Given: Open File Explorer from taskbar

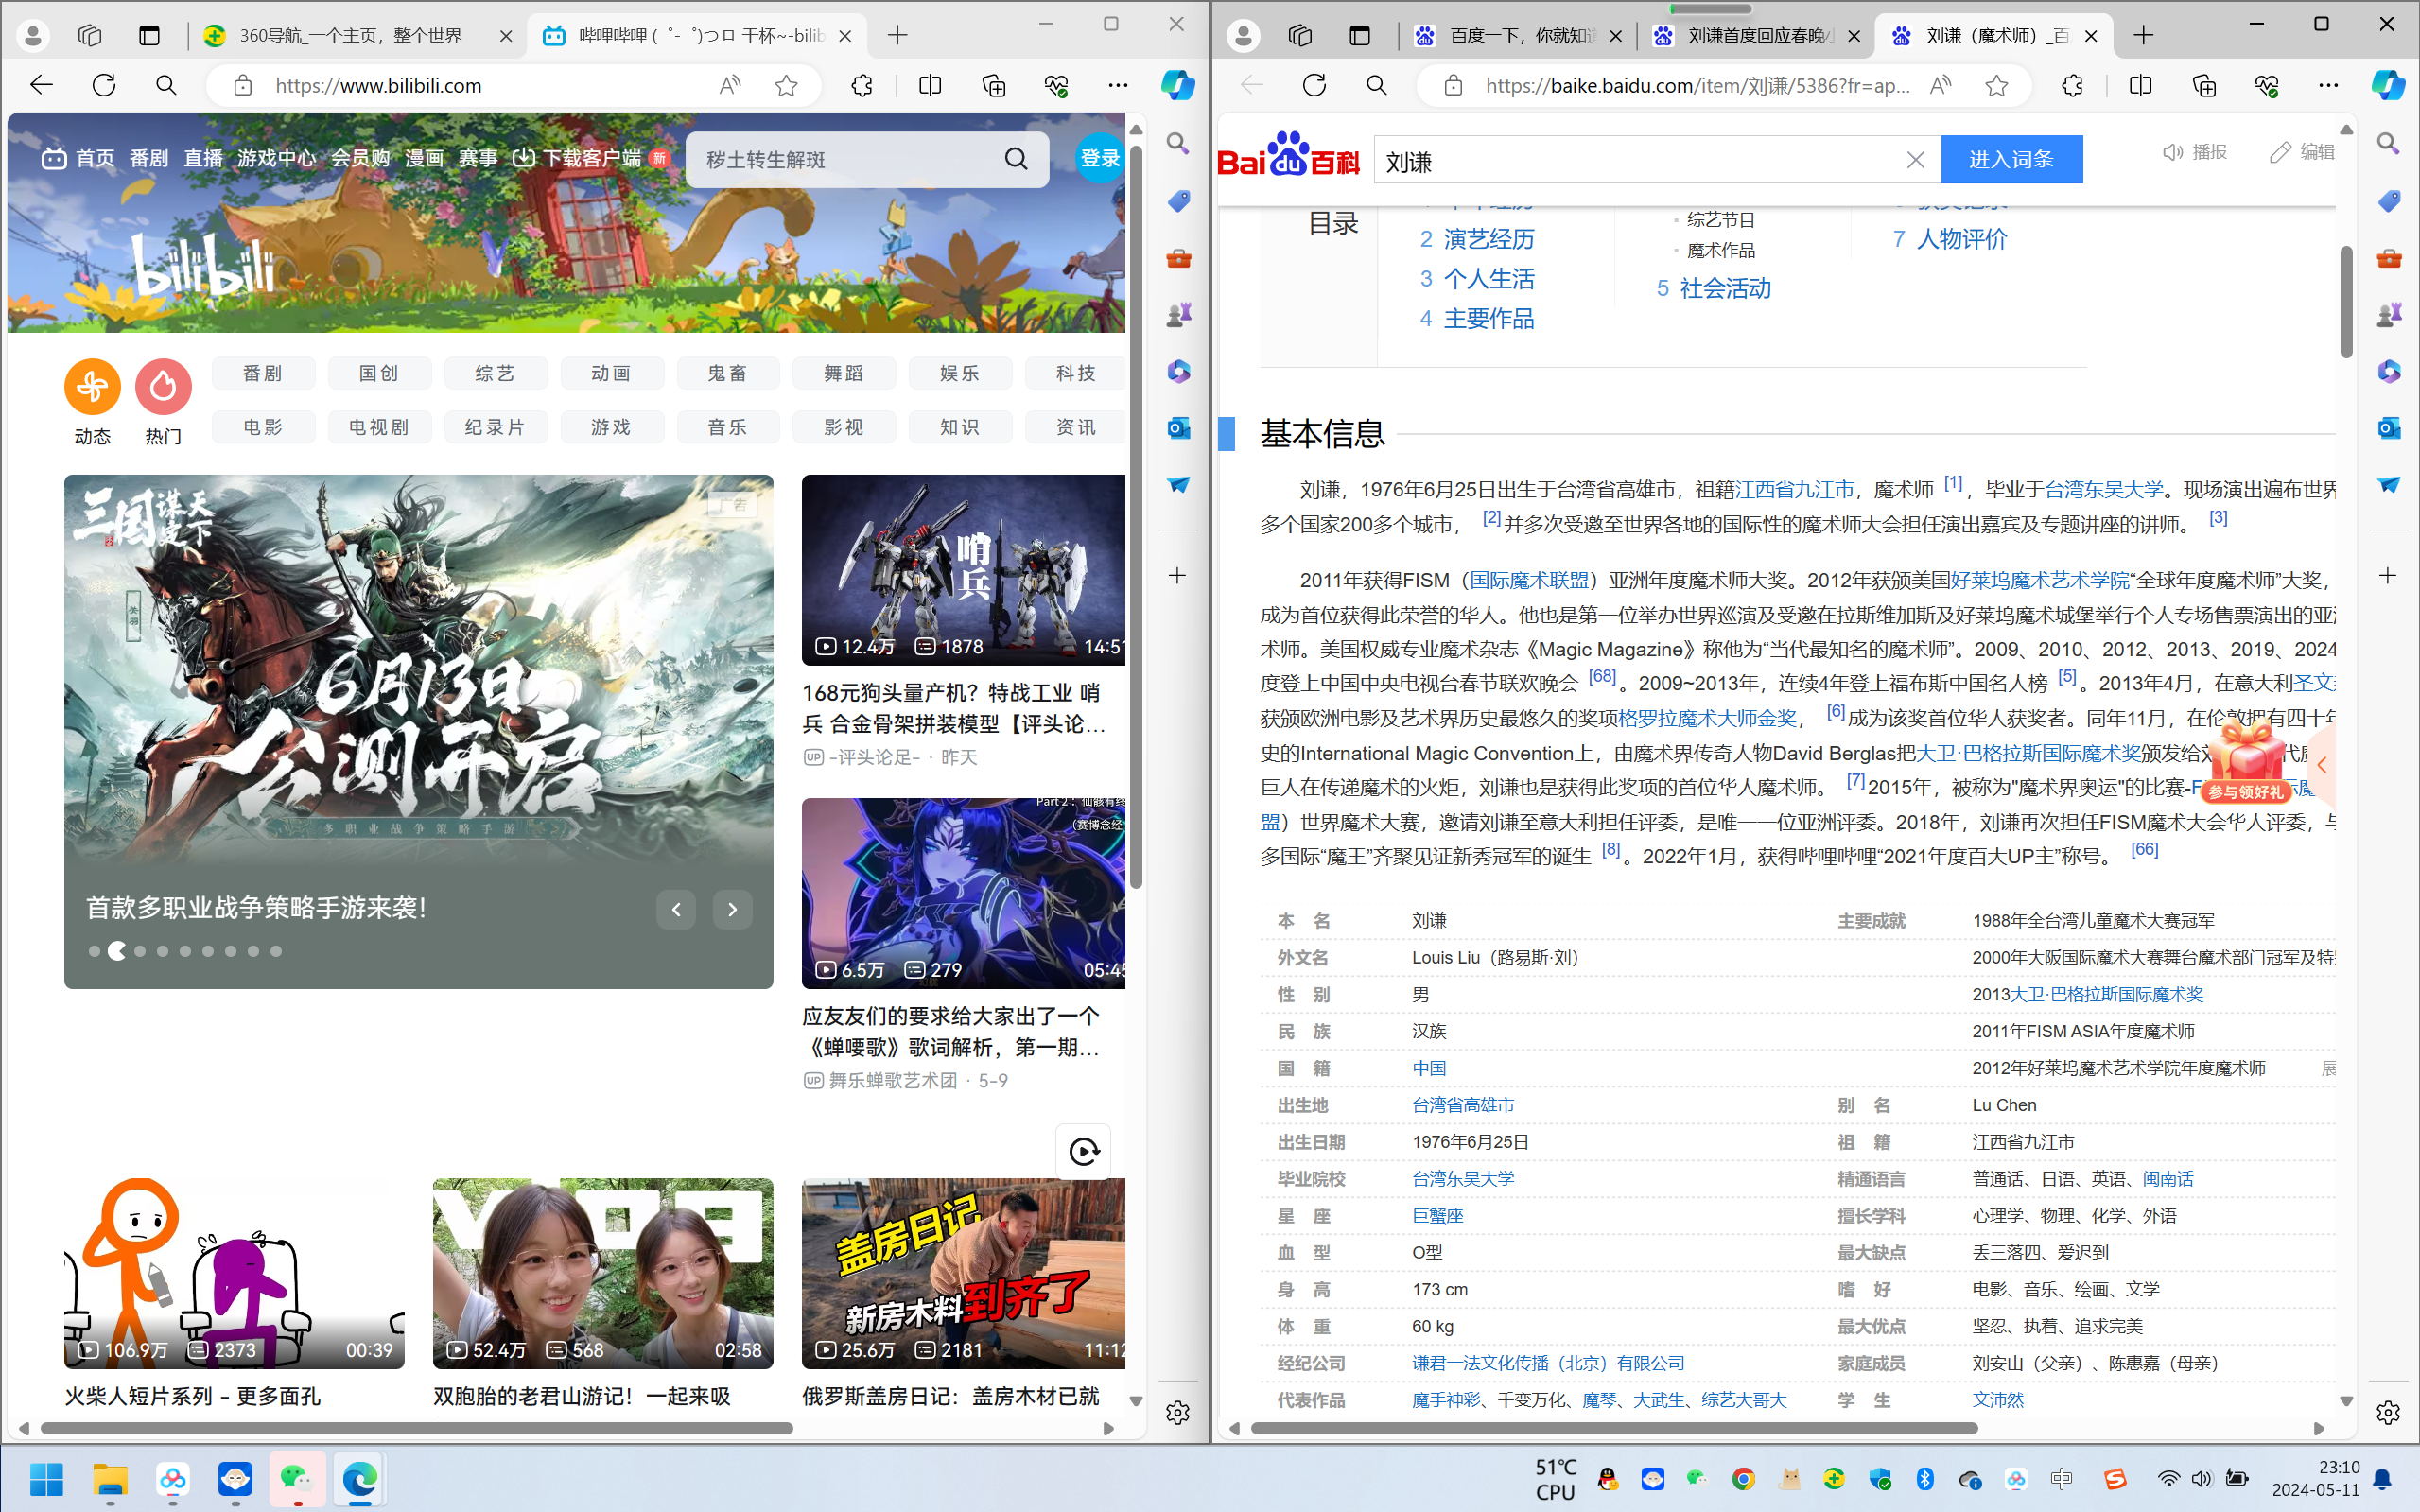Looking at the screenshot, I should pyautogui.click(x=110, y=1479).
